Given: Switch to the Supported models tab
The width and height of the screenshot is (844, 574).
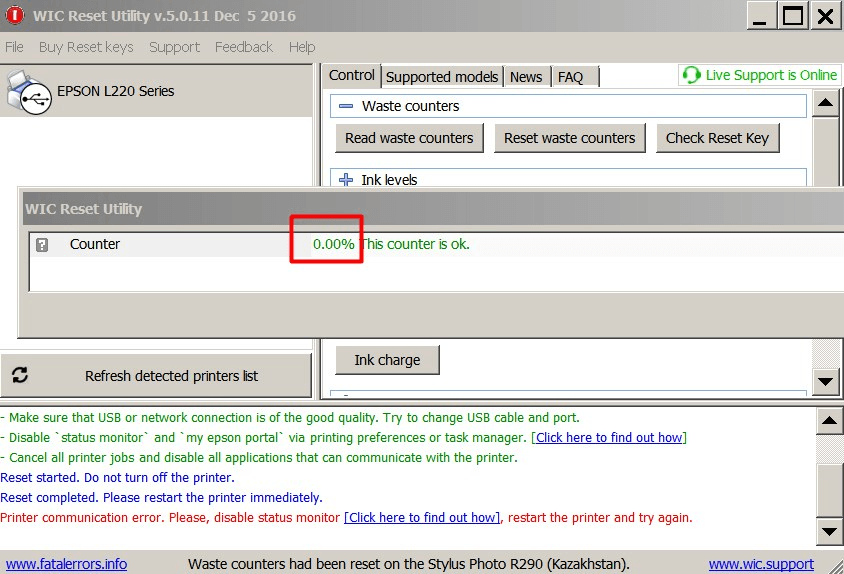Looking at the screenshot, I should (442, 77).
